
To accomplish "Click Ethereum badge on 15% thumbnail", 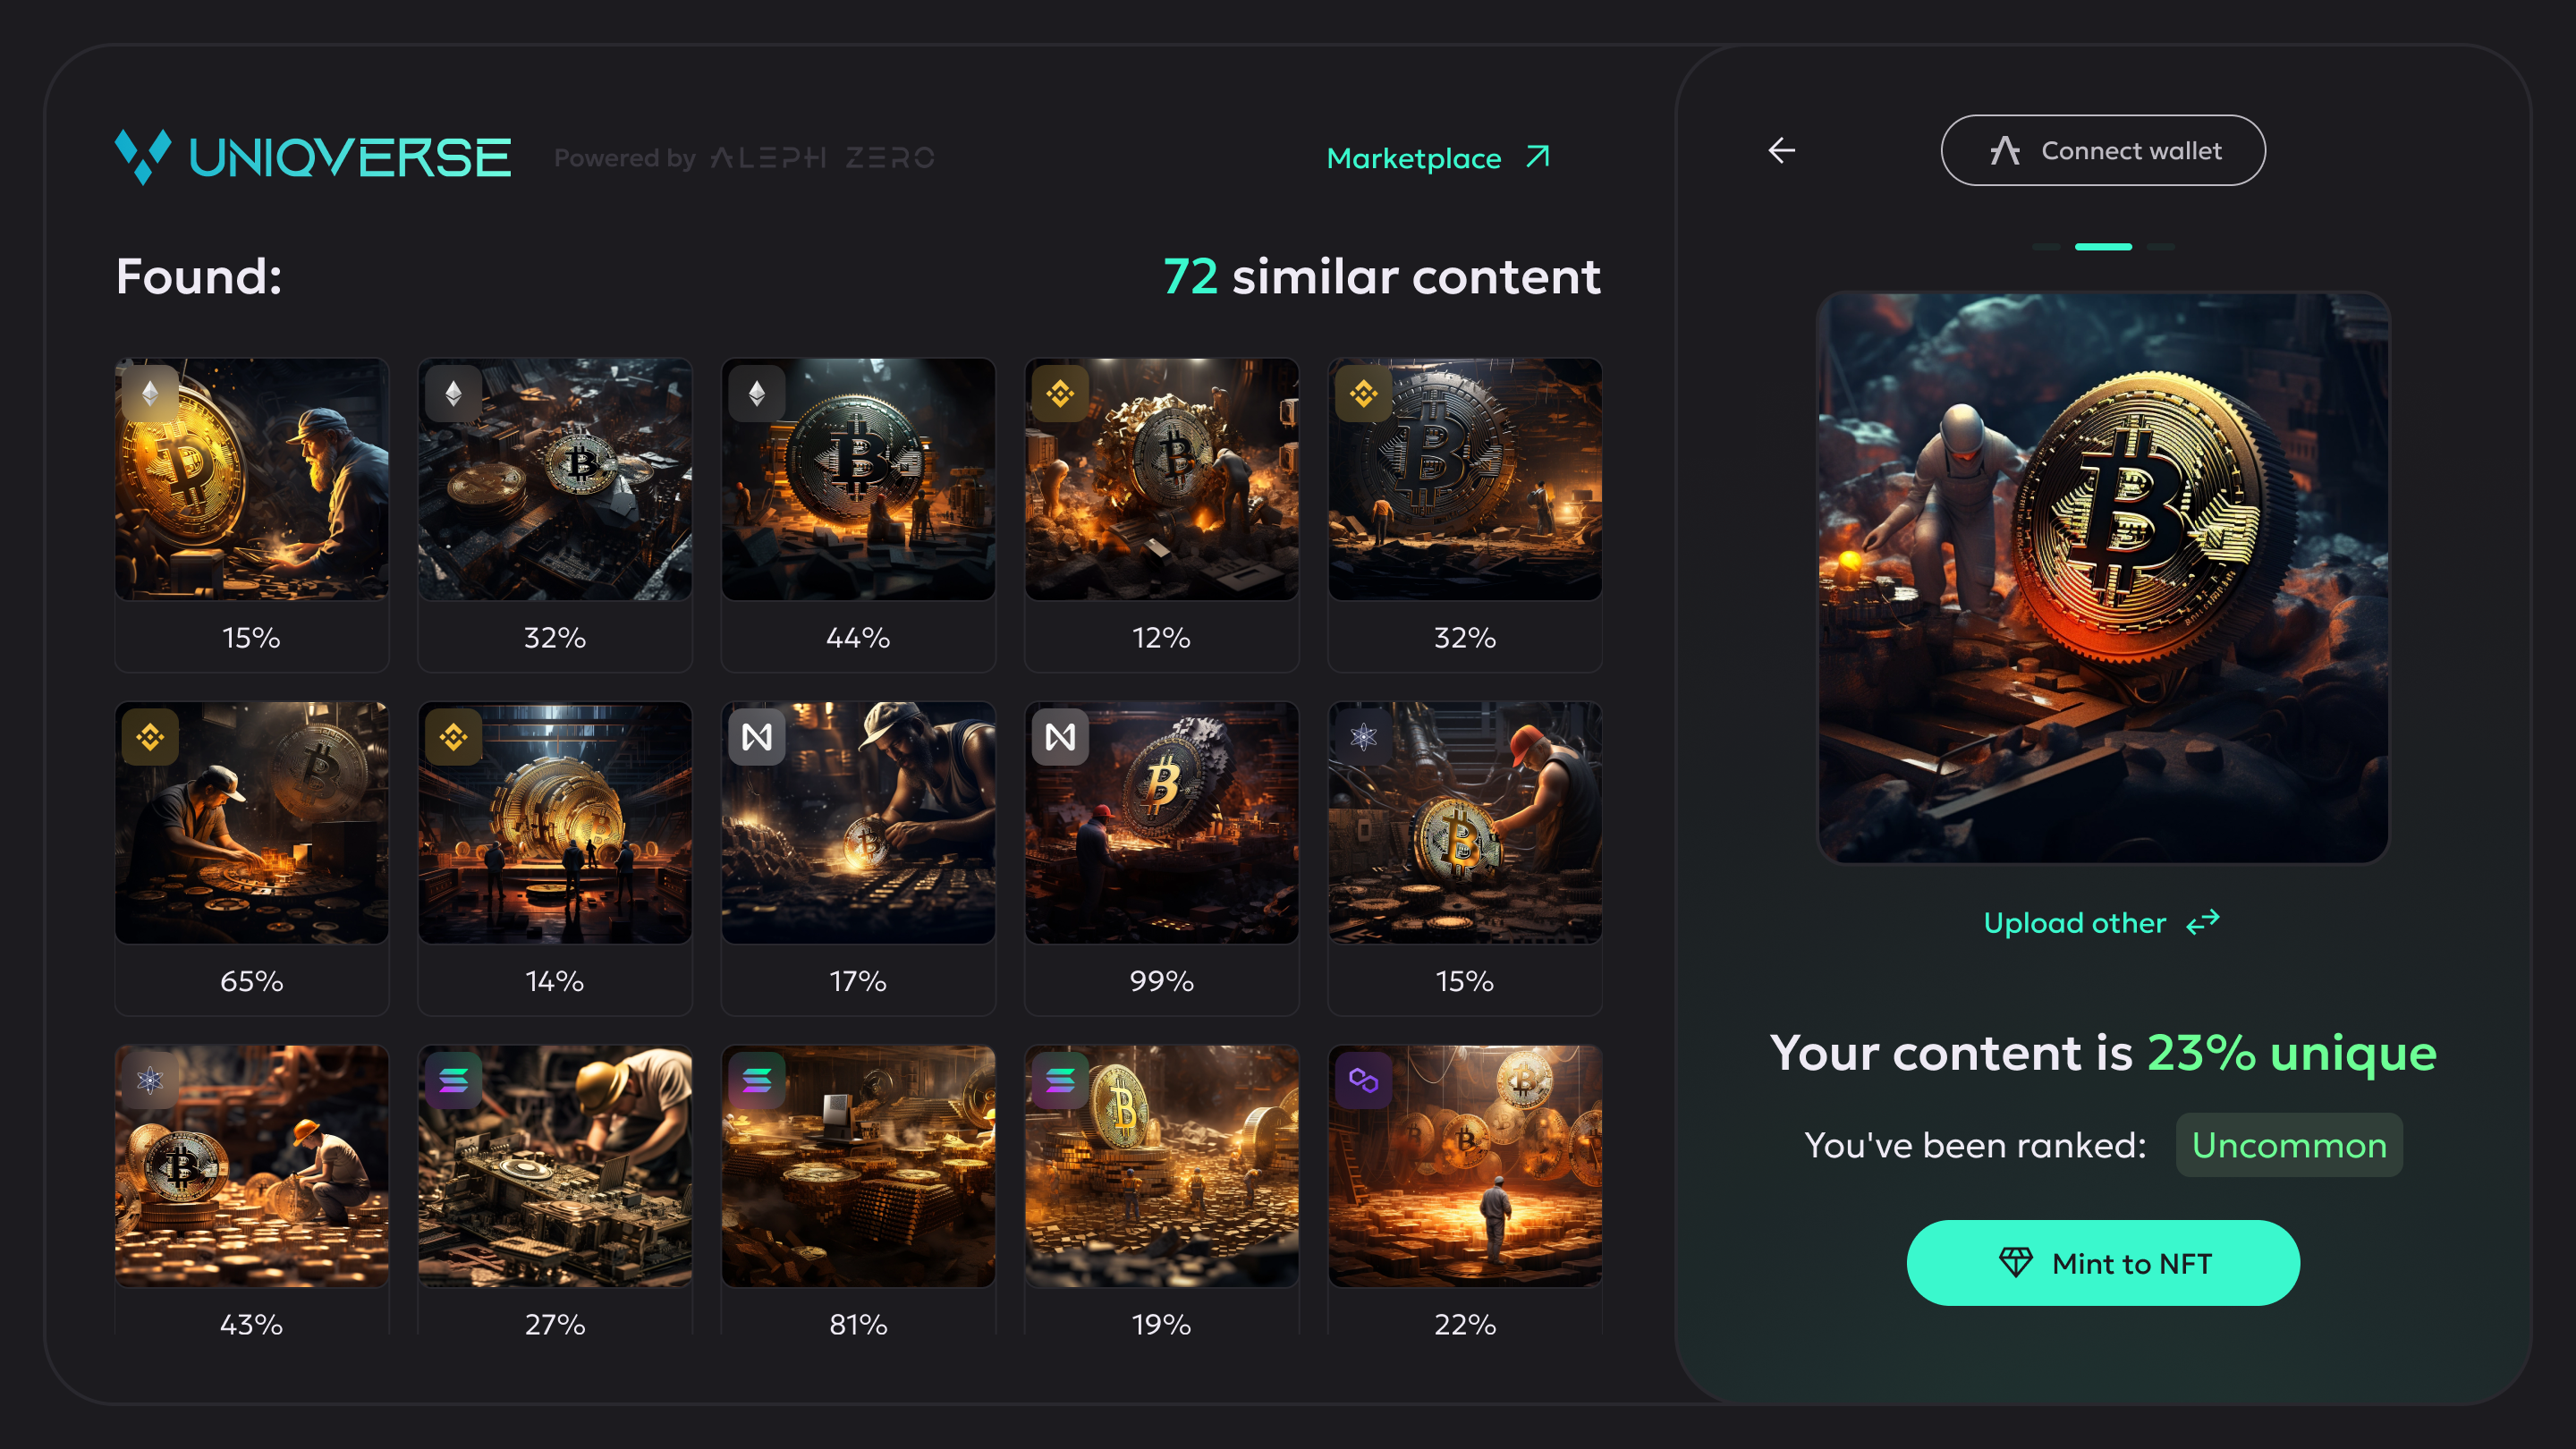I will [x=151, y=394].
